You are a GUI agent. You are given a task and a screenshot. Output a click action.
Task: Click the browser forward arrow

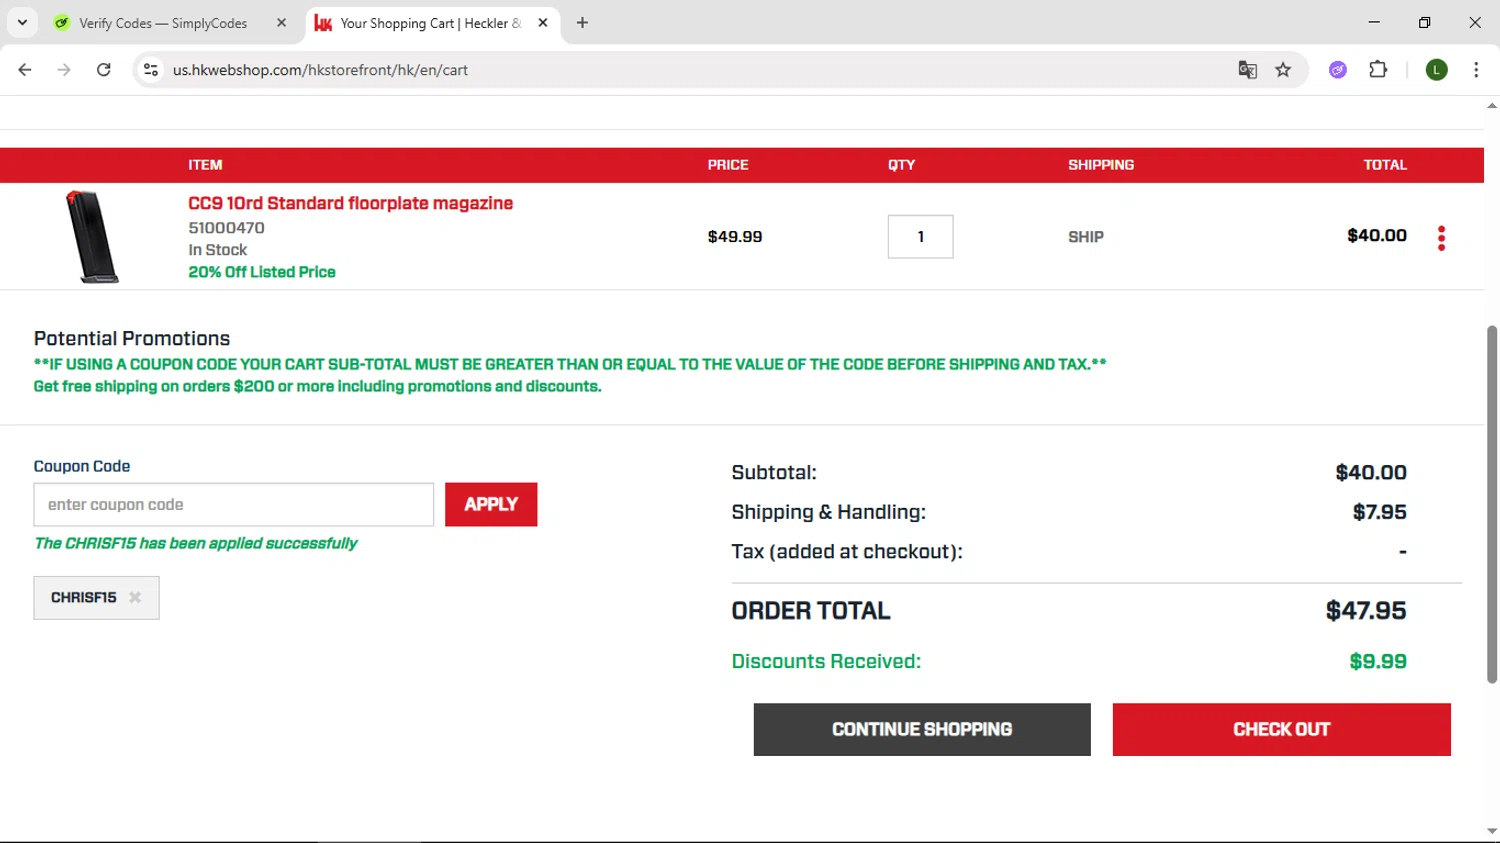[64, 70]
